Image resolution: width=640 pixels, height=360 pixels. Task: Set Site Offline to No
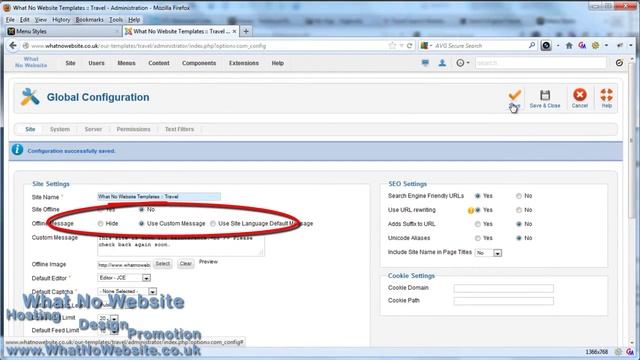141,209
